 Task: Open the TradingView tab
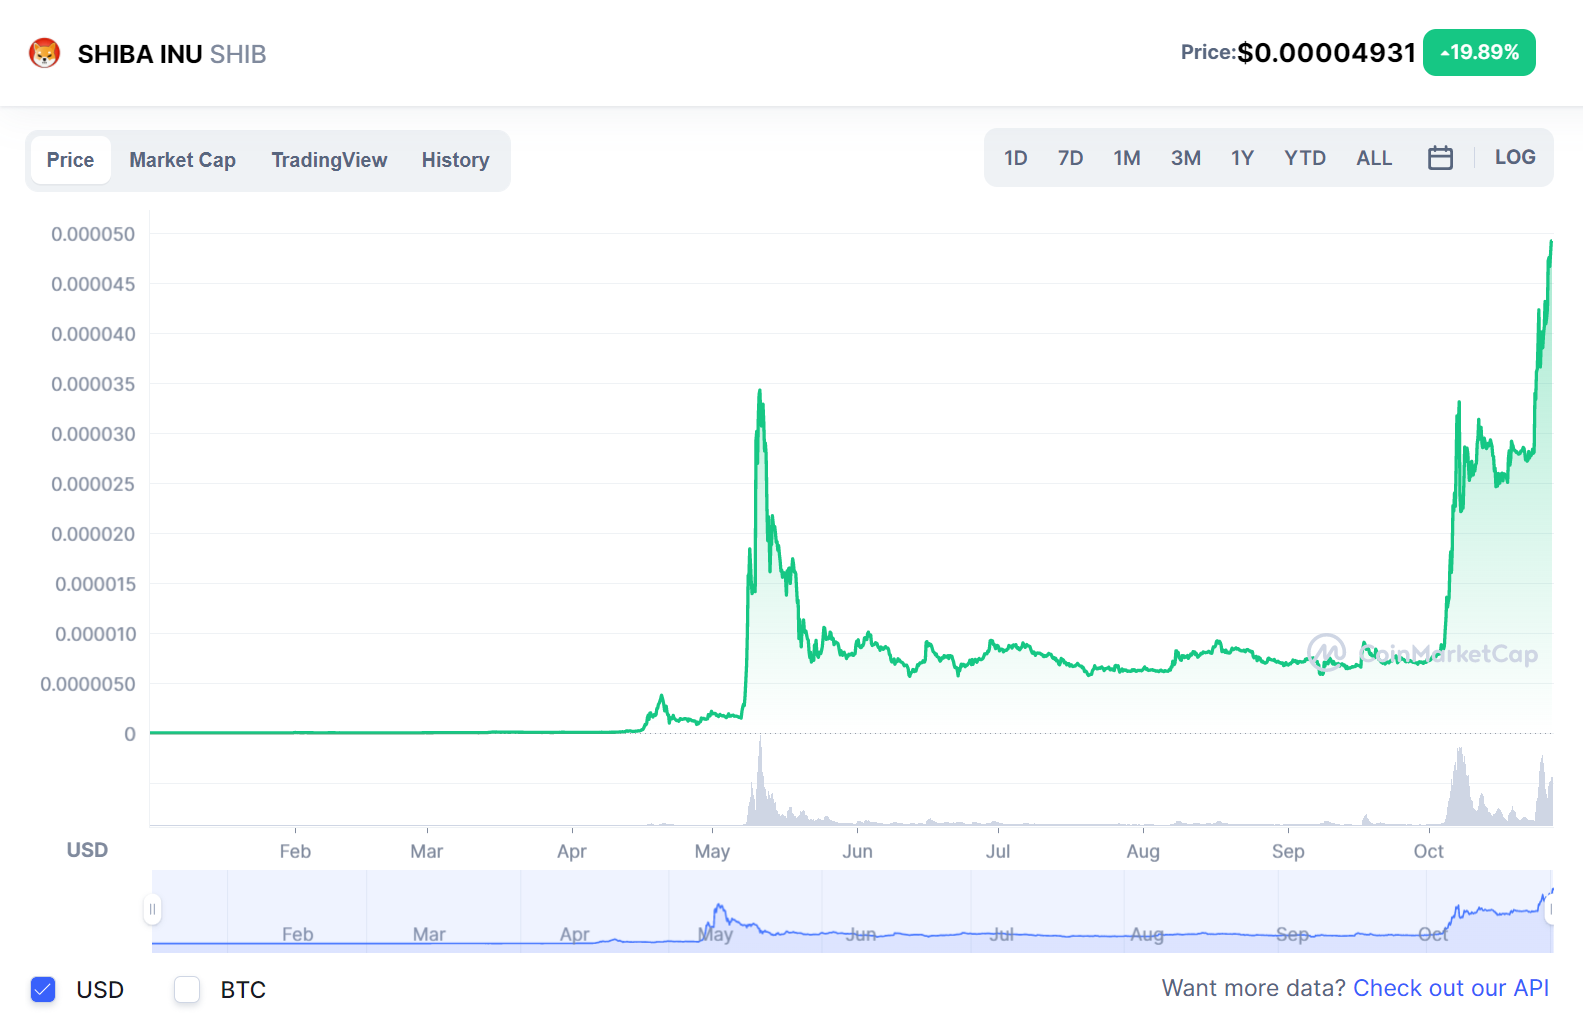coord(329,160)
